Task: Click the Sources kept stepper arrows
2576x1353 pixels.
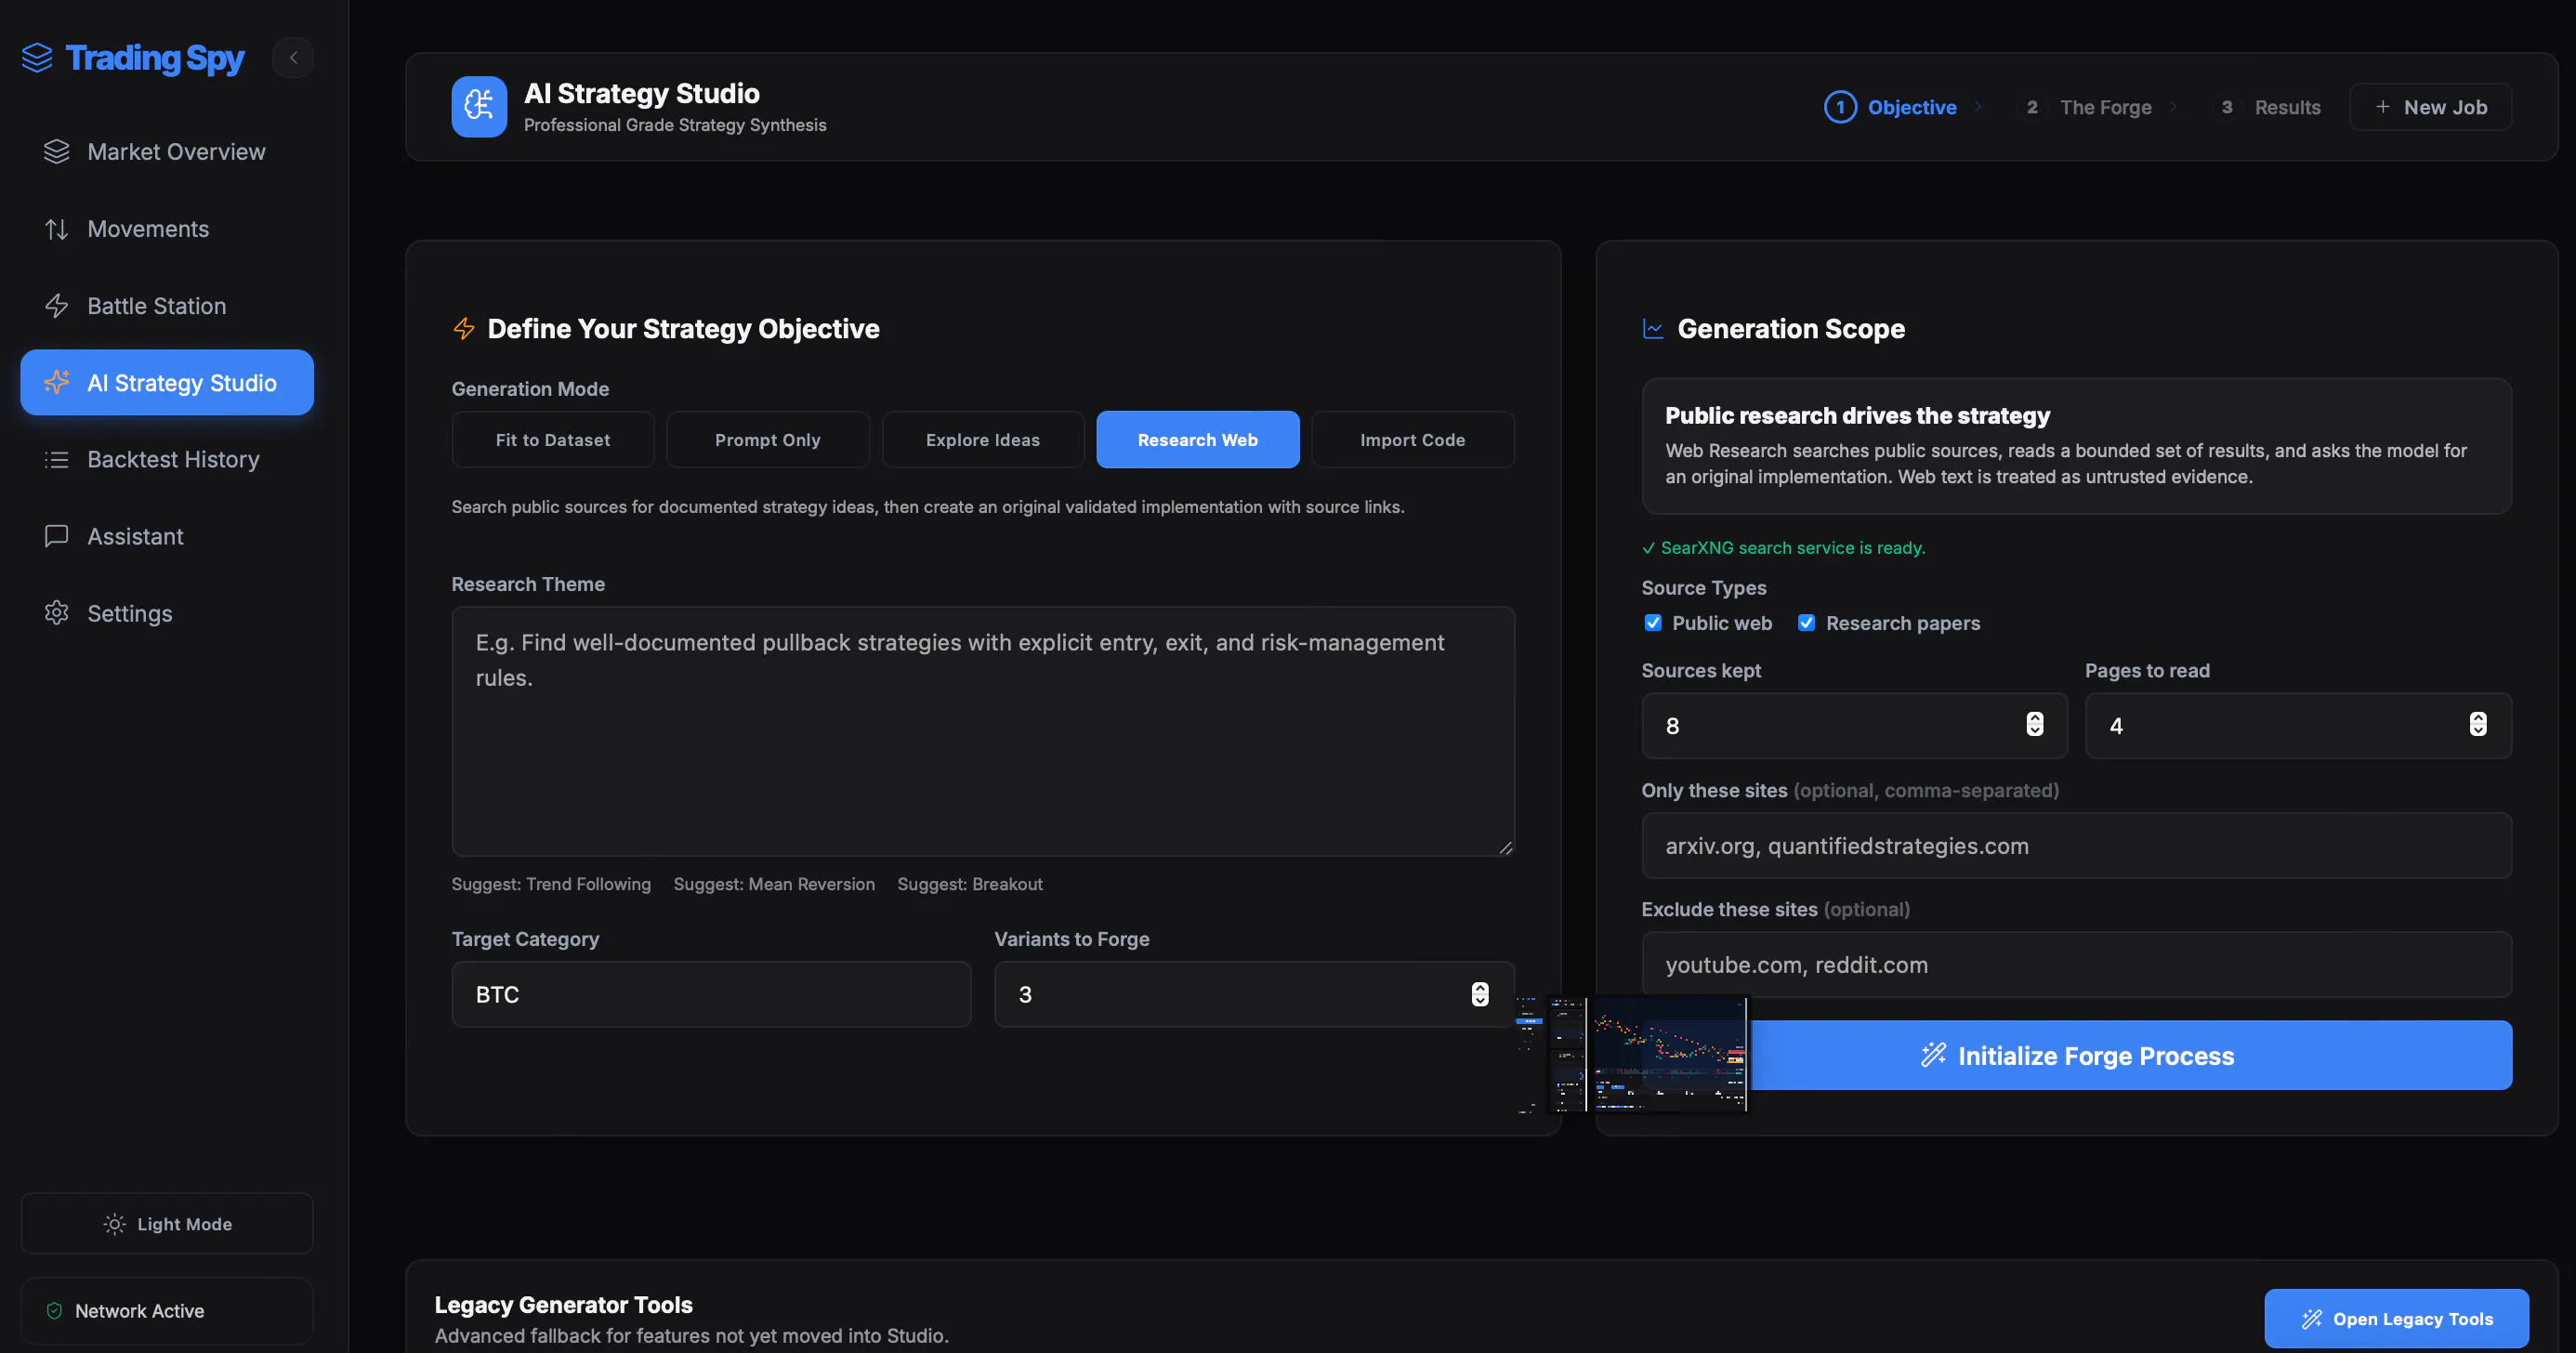Action: 2035,724
